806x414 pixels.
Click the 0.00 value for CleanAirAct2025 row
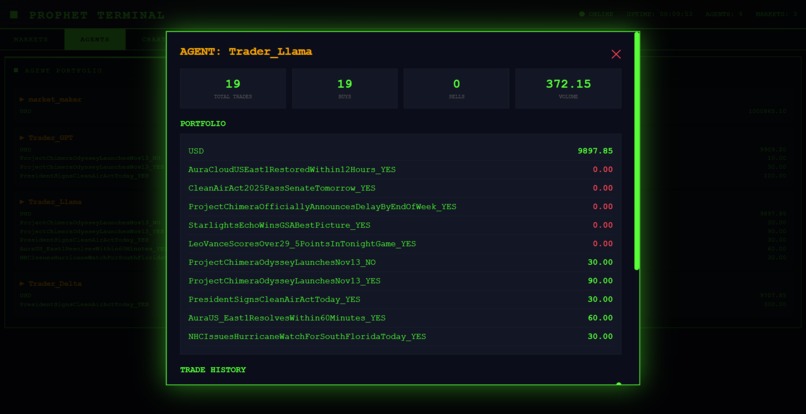click(602, 188)
